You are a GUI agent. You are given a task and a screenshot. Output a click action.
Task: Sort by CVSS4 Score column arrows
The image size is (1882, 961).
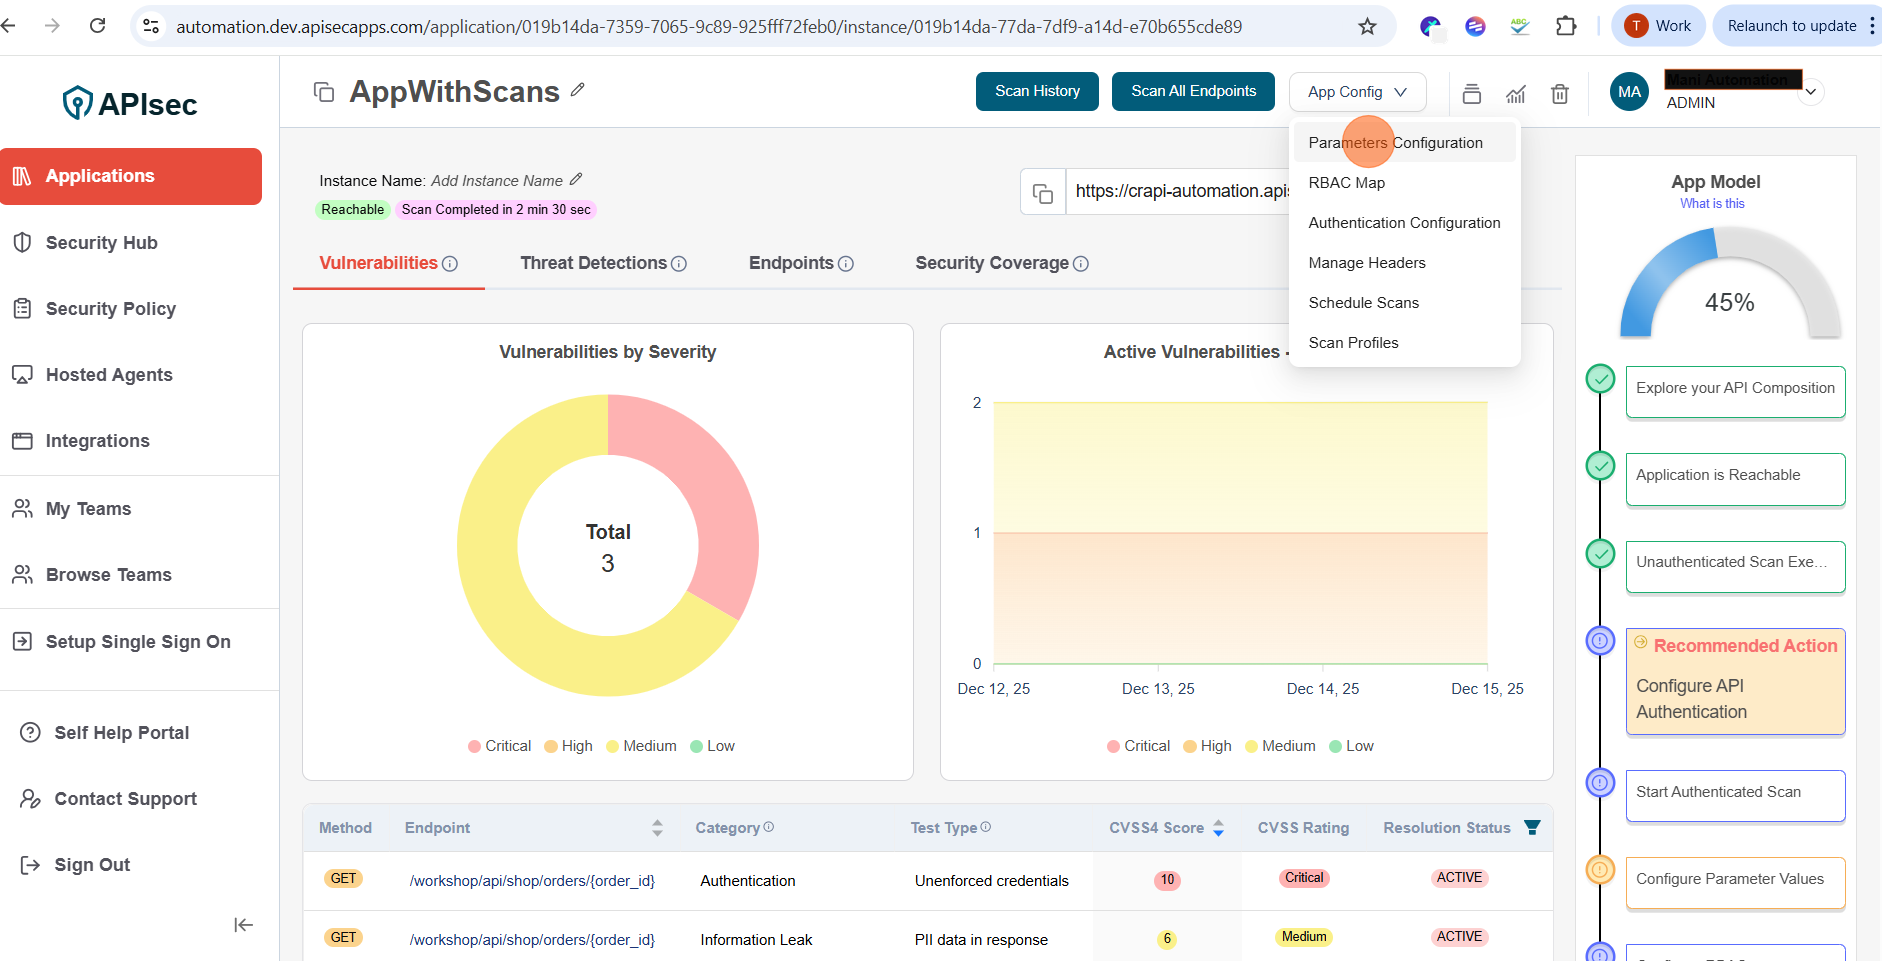(1218, 828)
